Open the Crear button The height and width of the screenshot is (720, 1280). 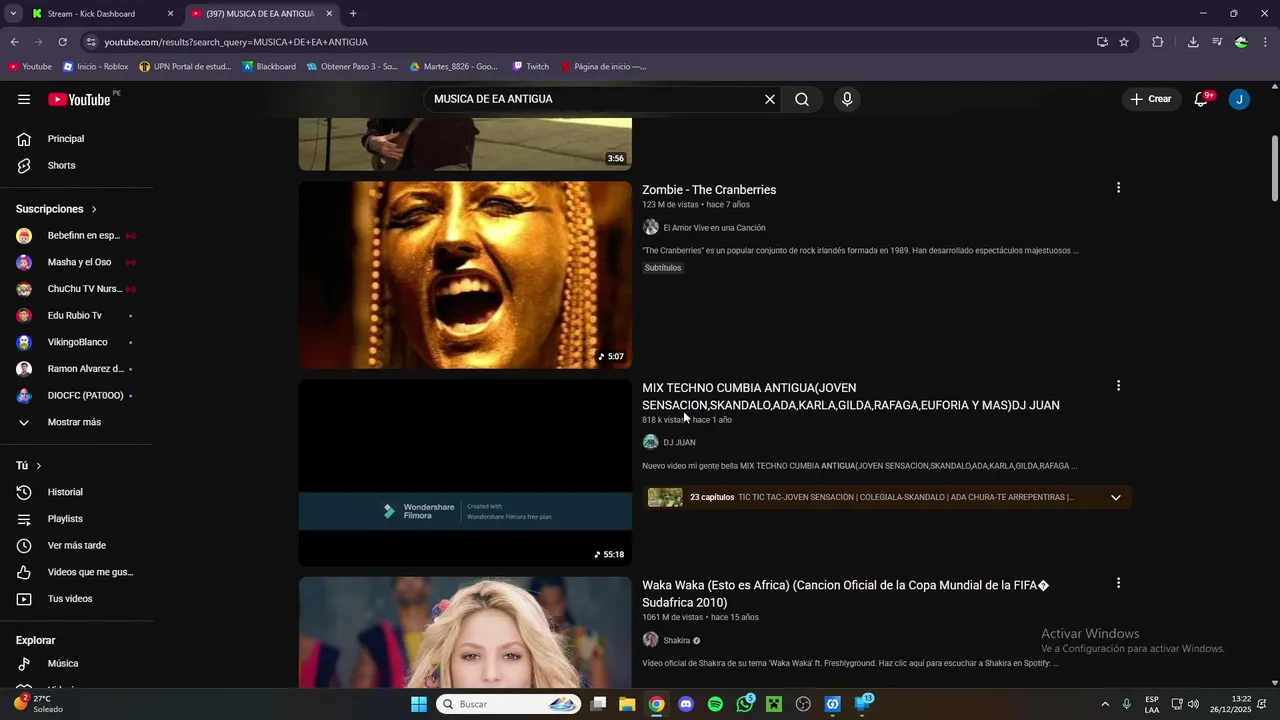click(1151, 99)
